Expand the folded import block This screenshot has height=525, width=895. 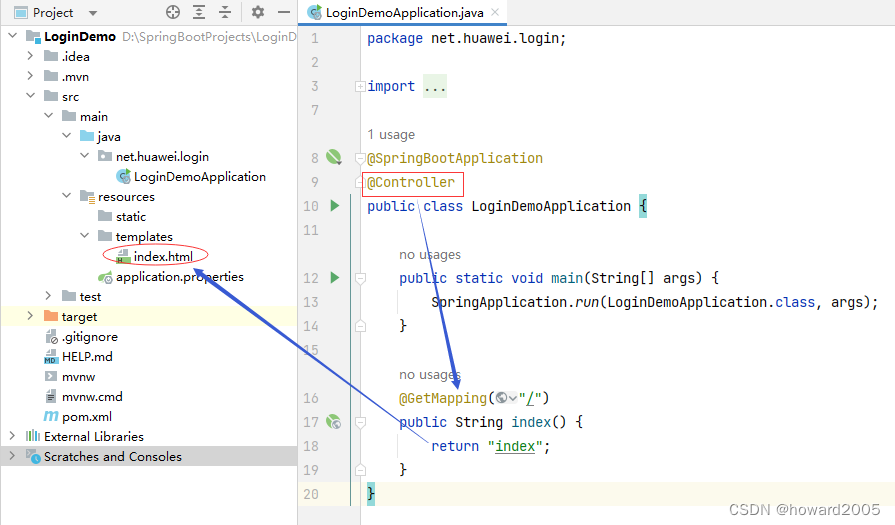coord(360,86)
